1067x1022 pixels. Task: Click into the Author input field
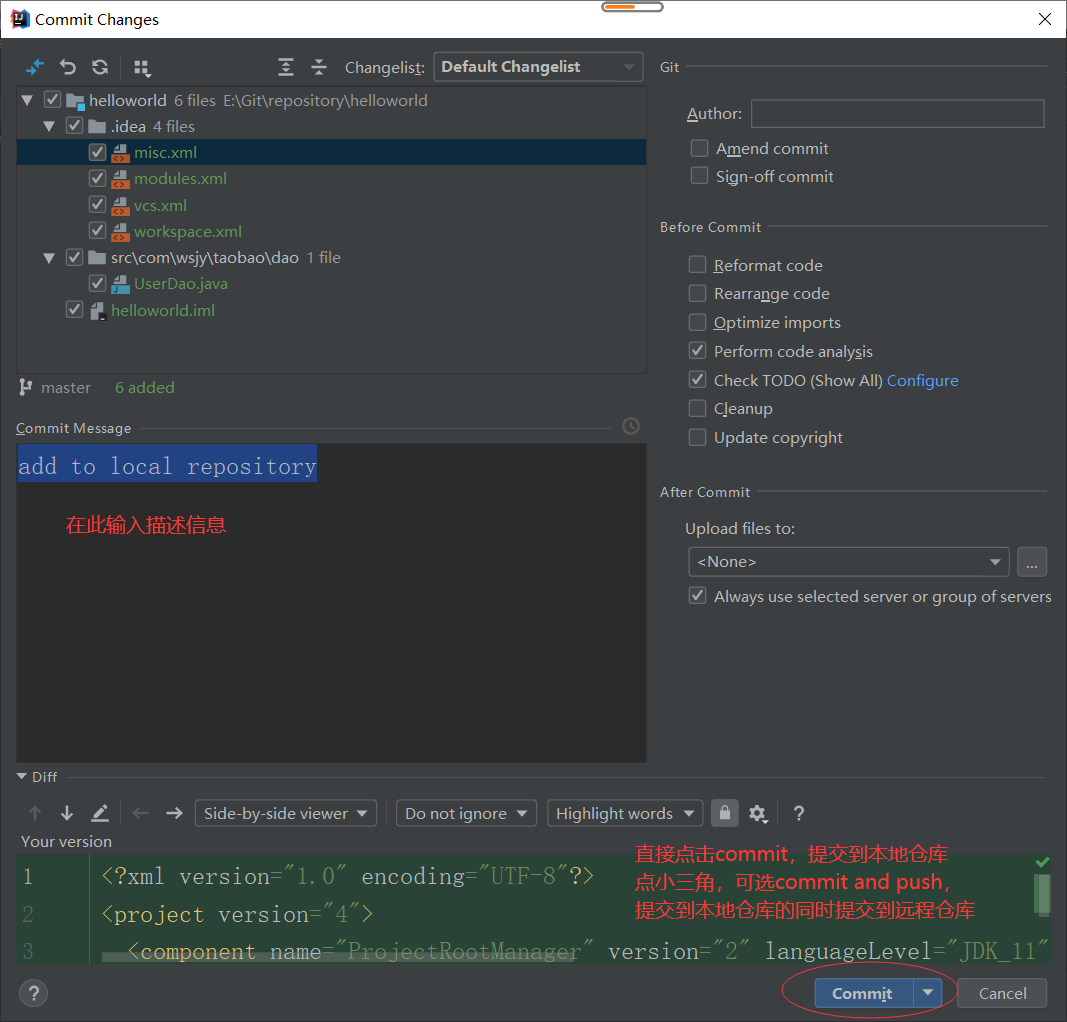pyautogui.click(x=897, y=113)
